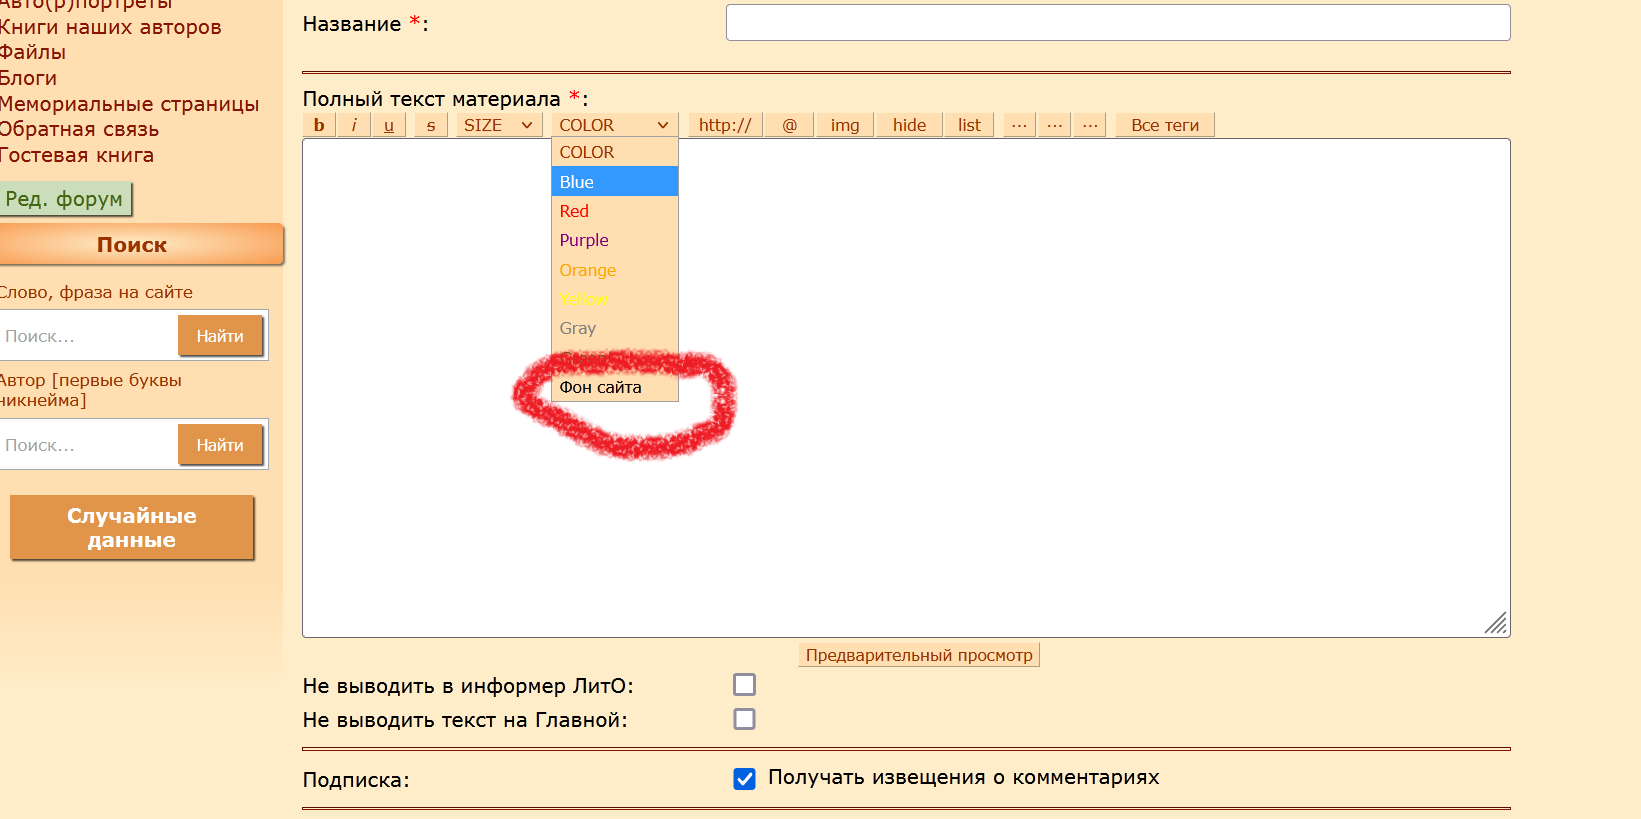1641x819 pixels.
Task: Click into the 'Название' text field
Action: pyautogui.click(x=1117, y=23)
